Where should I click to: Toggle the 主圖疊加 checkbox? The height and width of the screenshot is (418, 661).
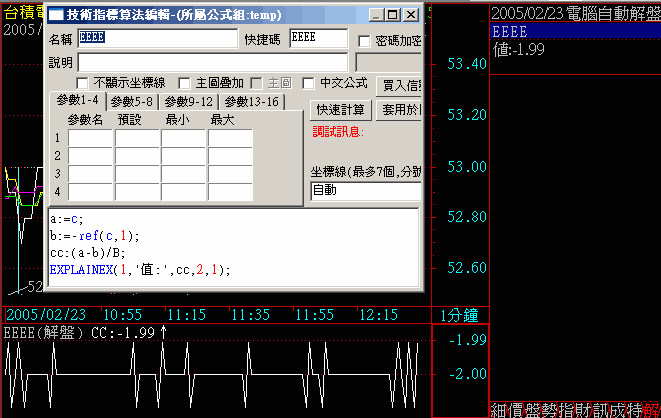pos(184,83)
